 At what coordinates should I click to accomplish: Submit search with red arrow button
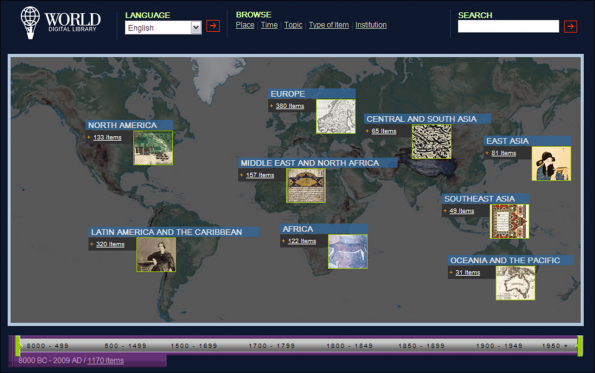(x=570, y=26)
